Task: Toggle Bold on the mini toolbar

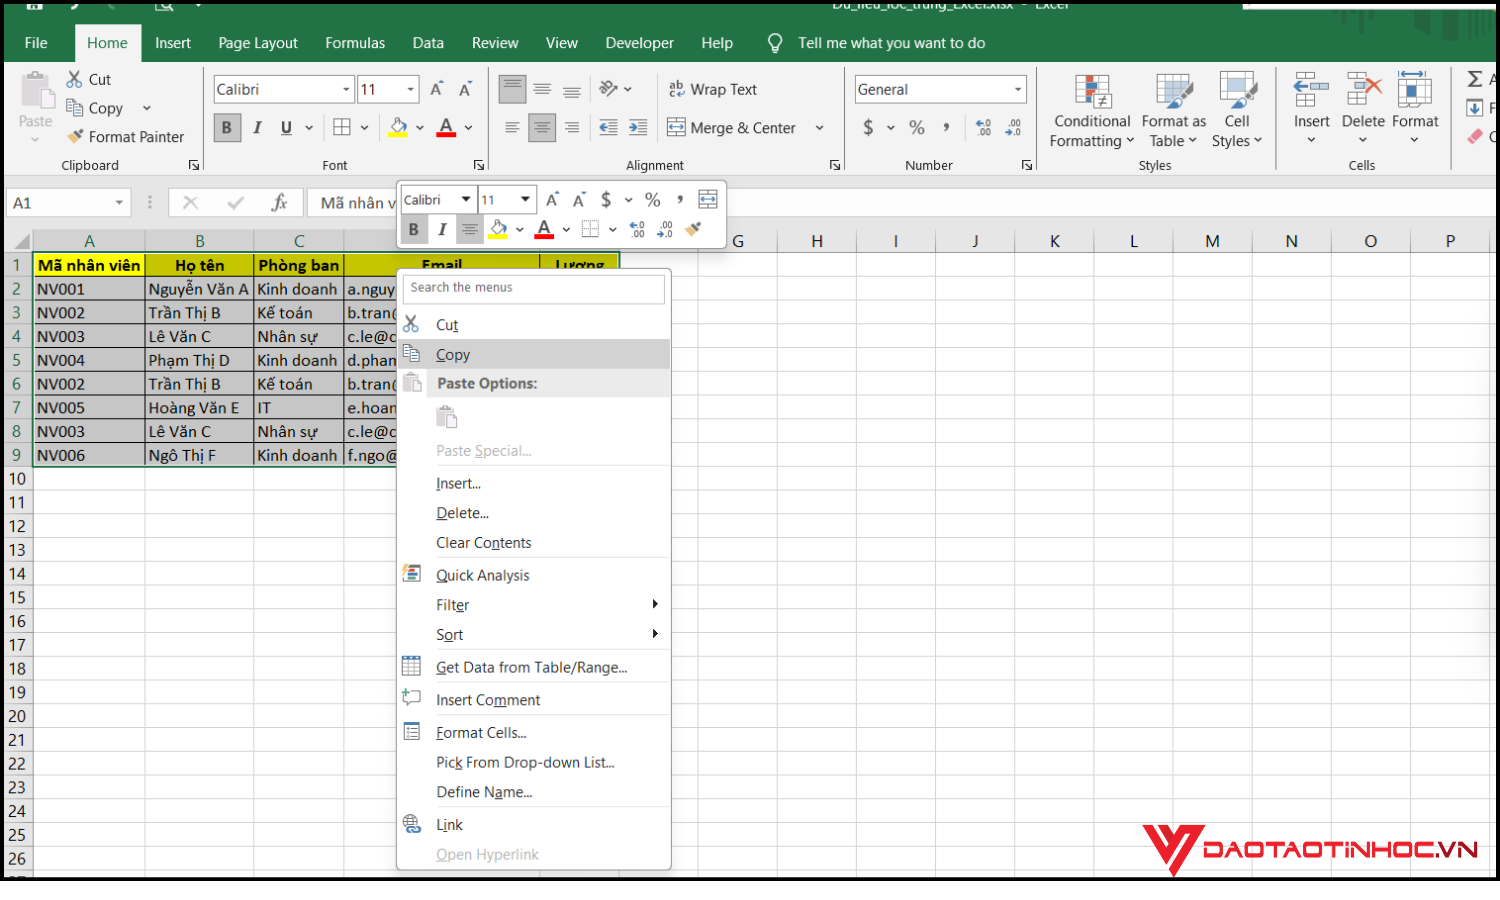Action: click(413, 229)
